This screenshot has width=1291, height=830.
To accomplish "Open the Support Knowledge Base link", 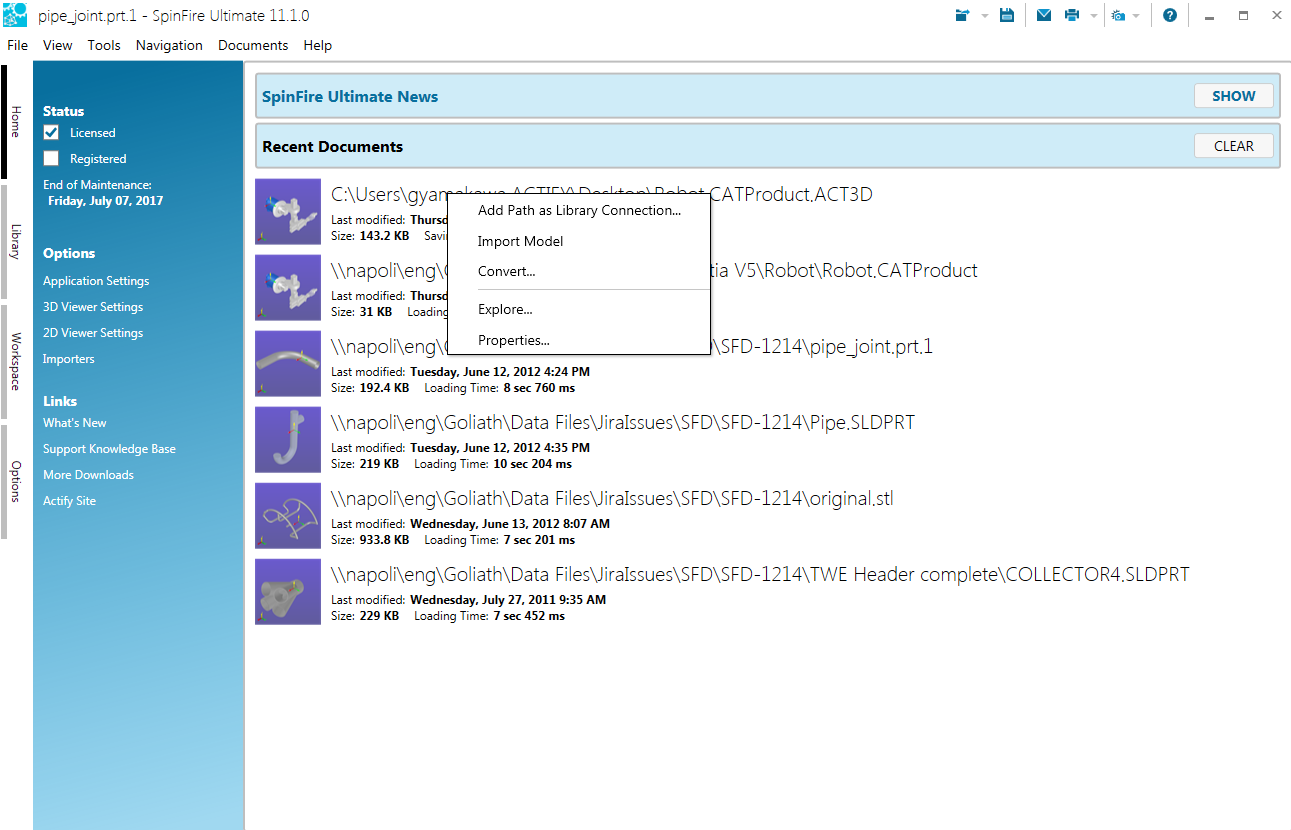I will coord(109,449).
